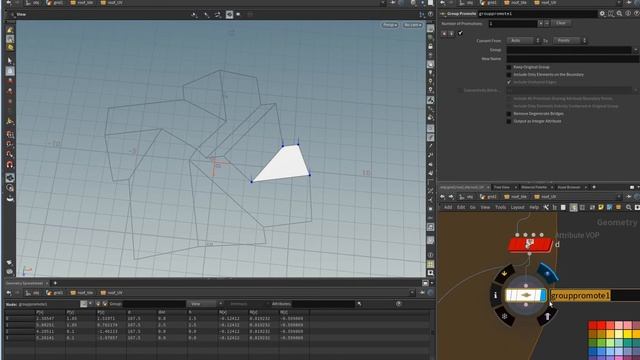Click the info ring button beside grouppromote1 node
The width and height of the screenshot is (640, 360).
tap(496, 295)
